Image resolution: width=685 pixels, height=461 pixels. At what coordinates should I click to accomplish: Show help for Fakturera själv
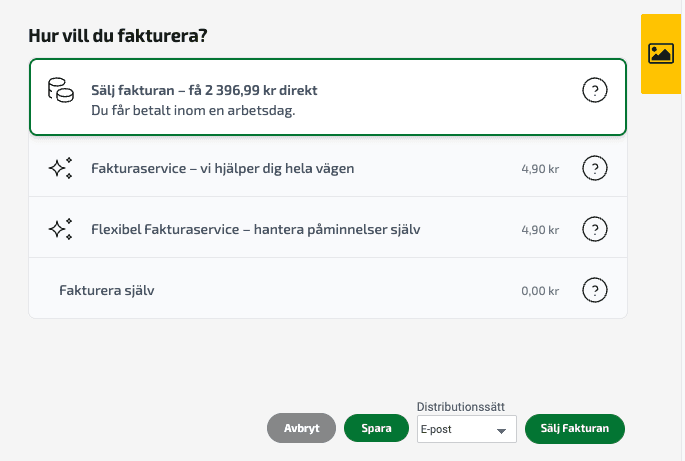point(595,291)
